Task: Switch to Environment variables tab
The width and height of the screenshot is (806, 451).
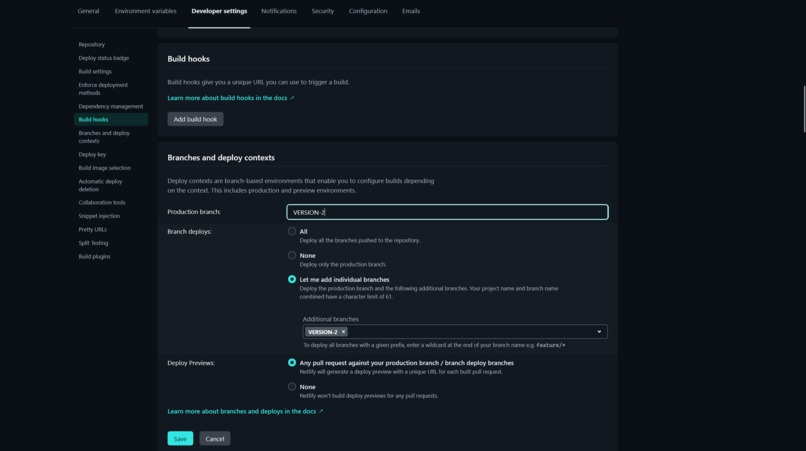Action: [145, 11]
